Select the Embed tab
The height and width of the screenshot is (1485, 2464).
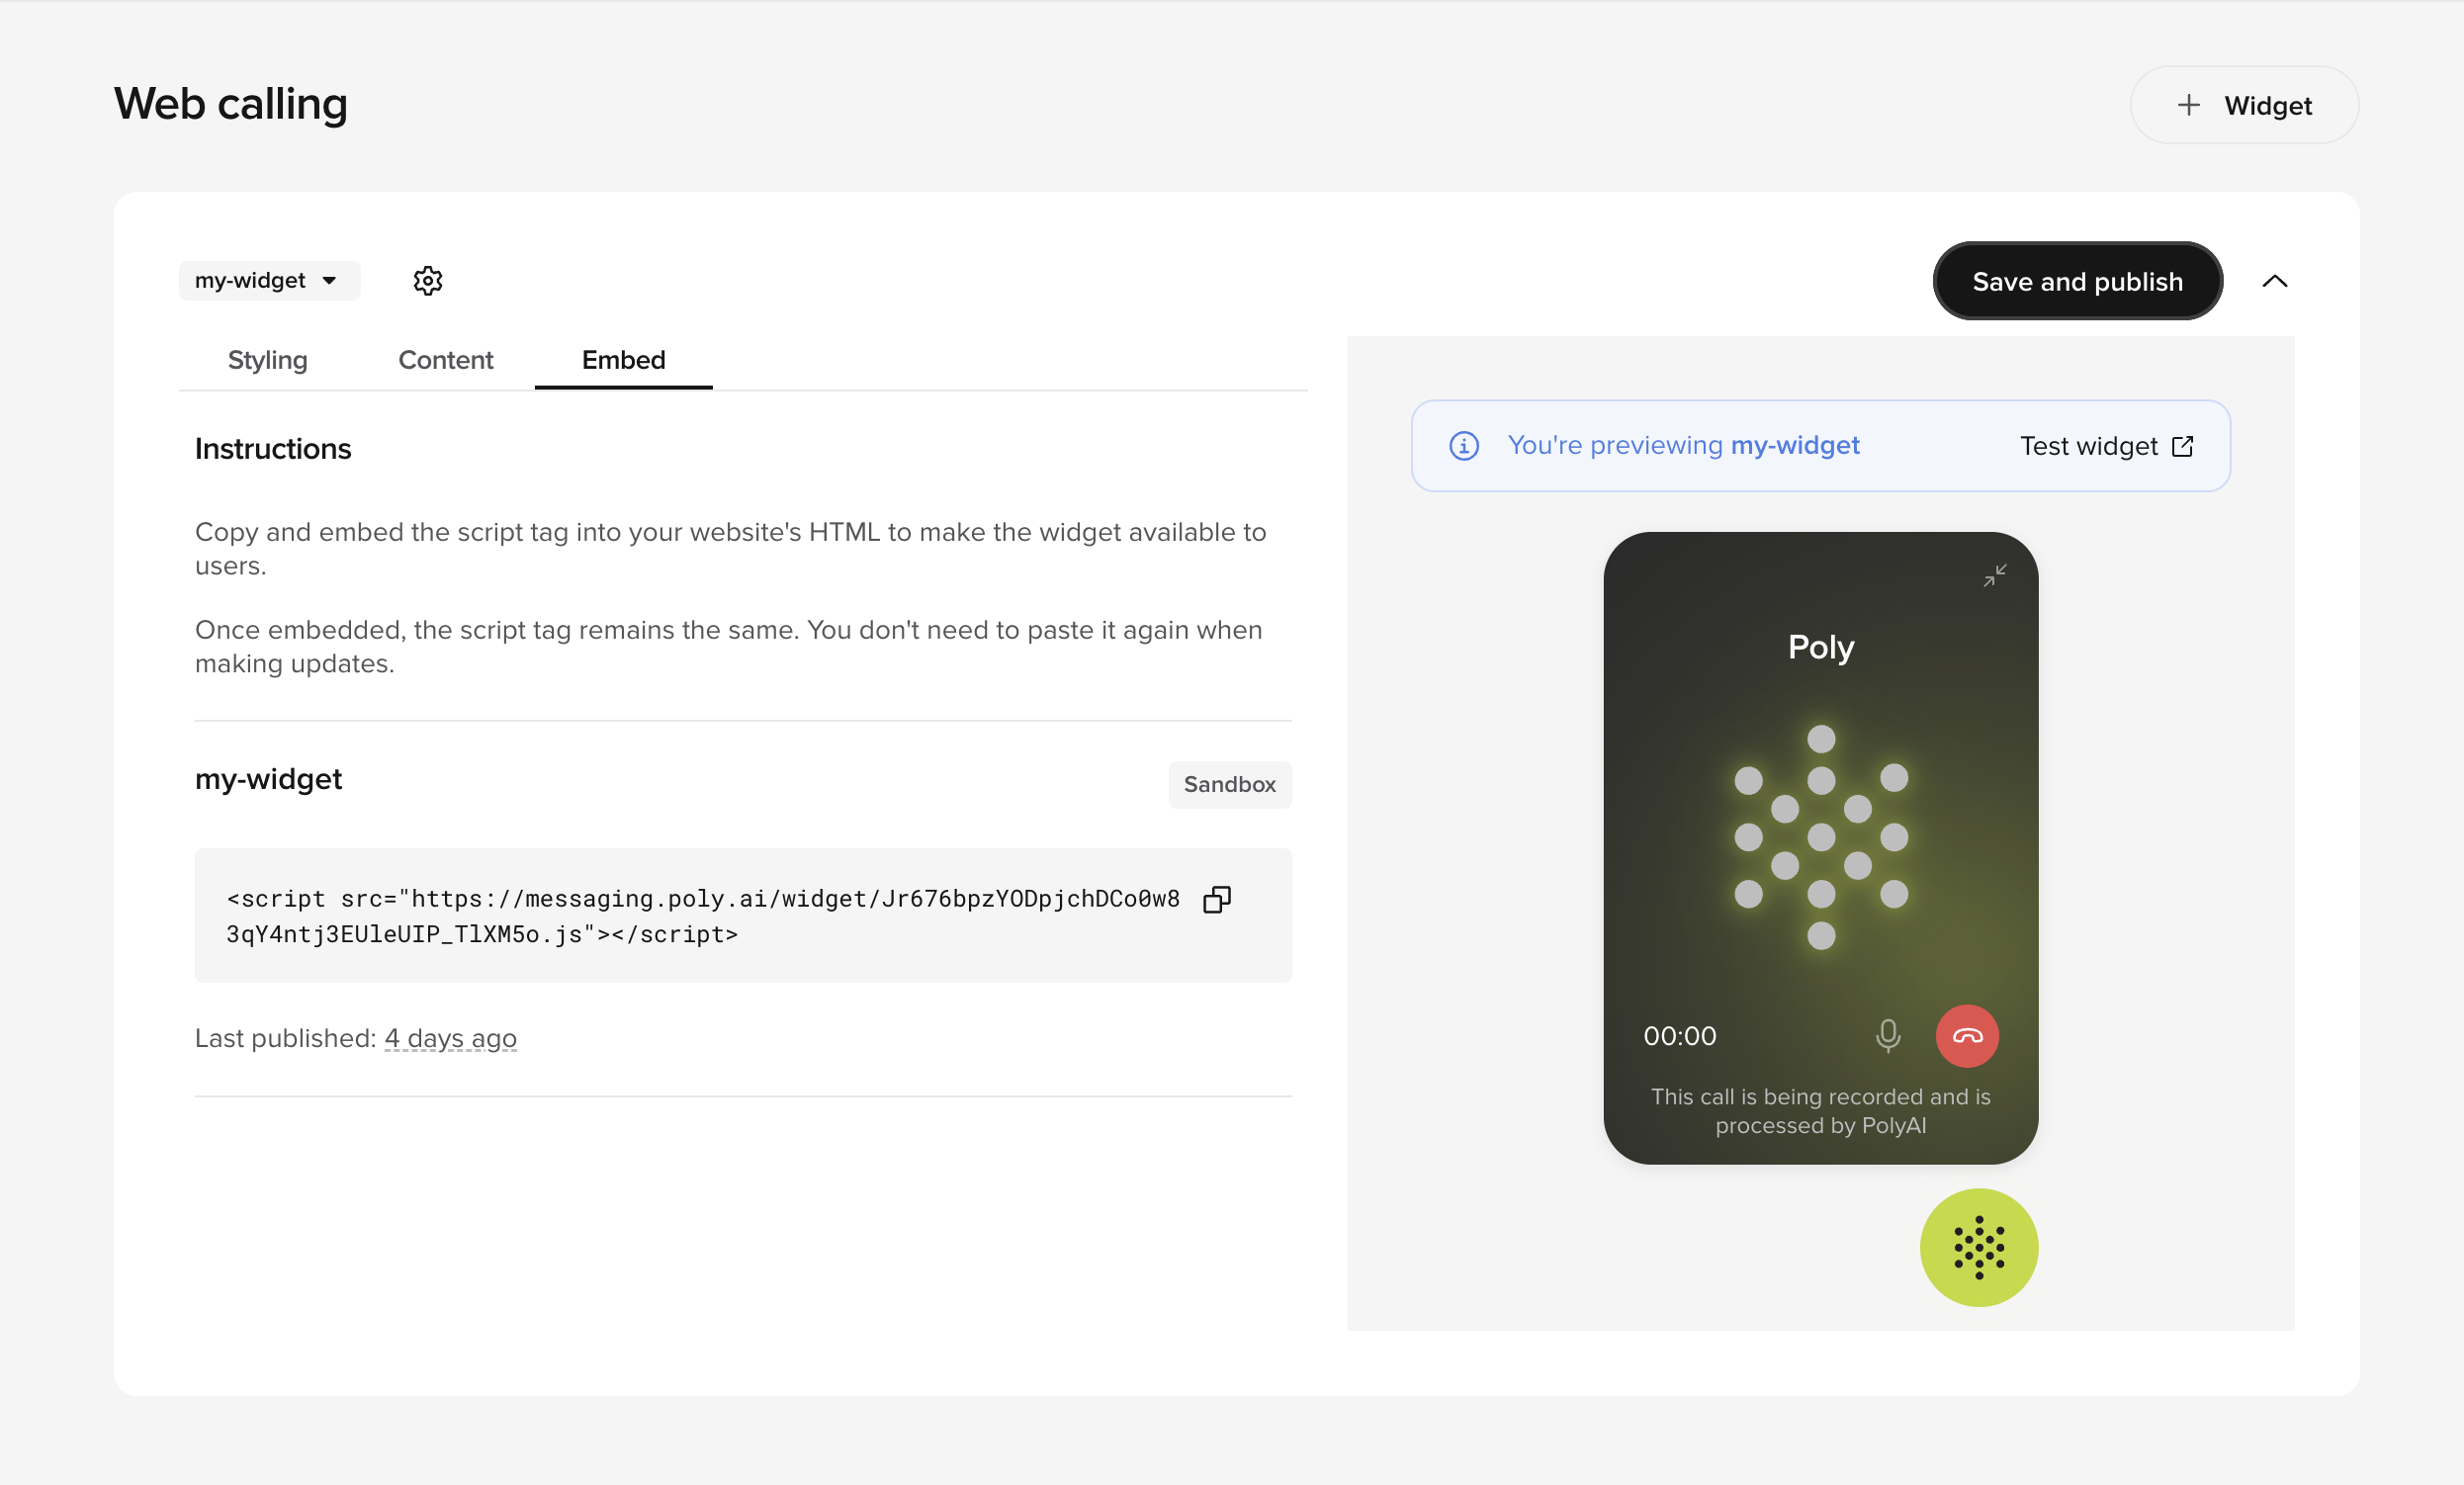[x=624, y=360]
